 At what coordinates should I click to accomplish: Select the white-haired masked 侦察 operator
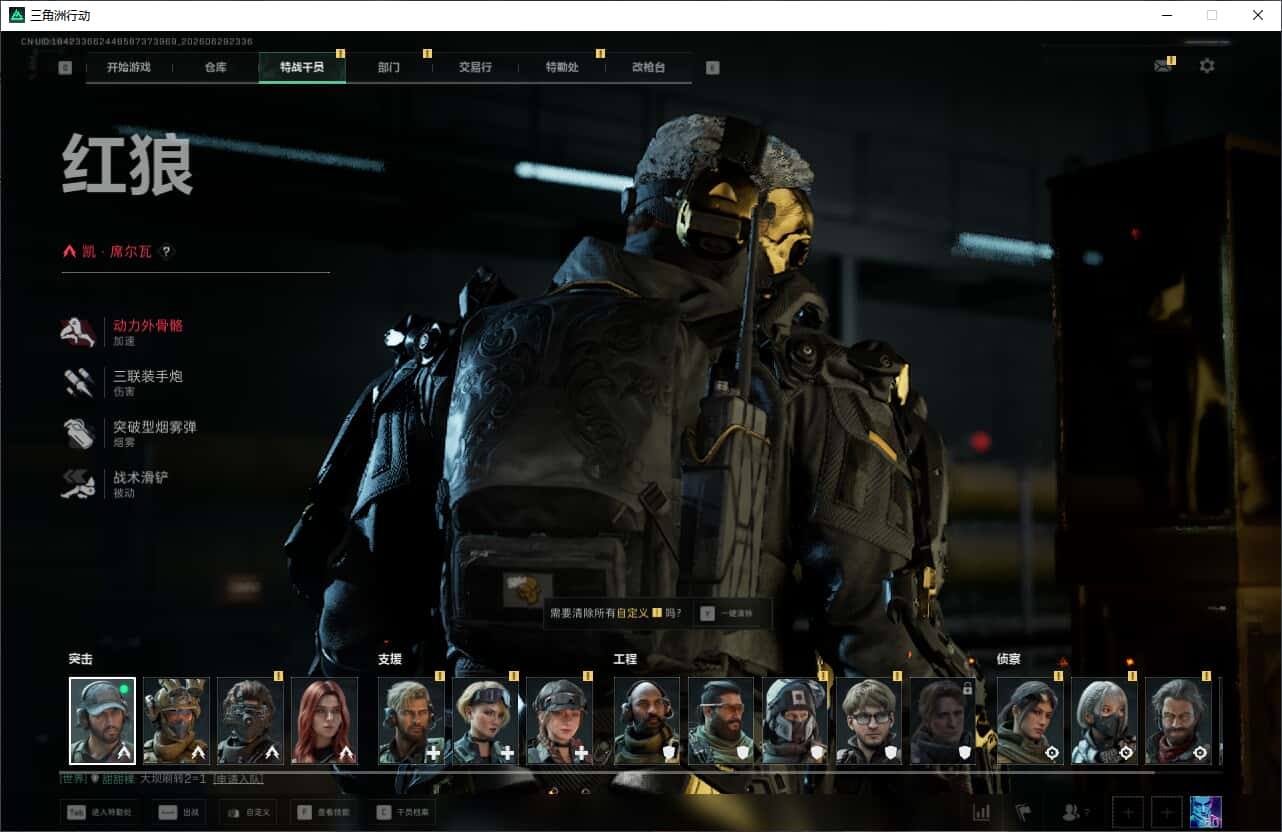(1104, 721)
